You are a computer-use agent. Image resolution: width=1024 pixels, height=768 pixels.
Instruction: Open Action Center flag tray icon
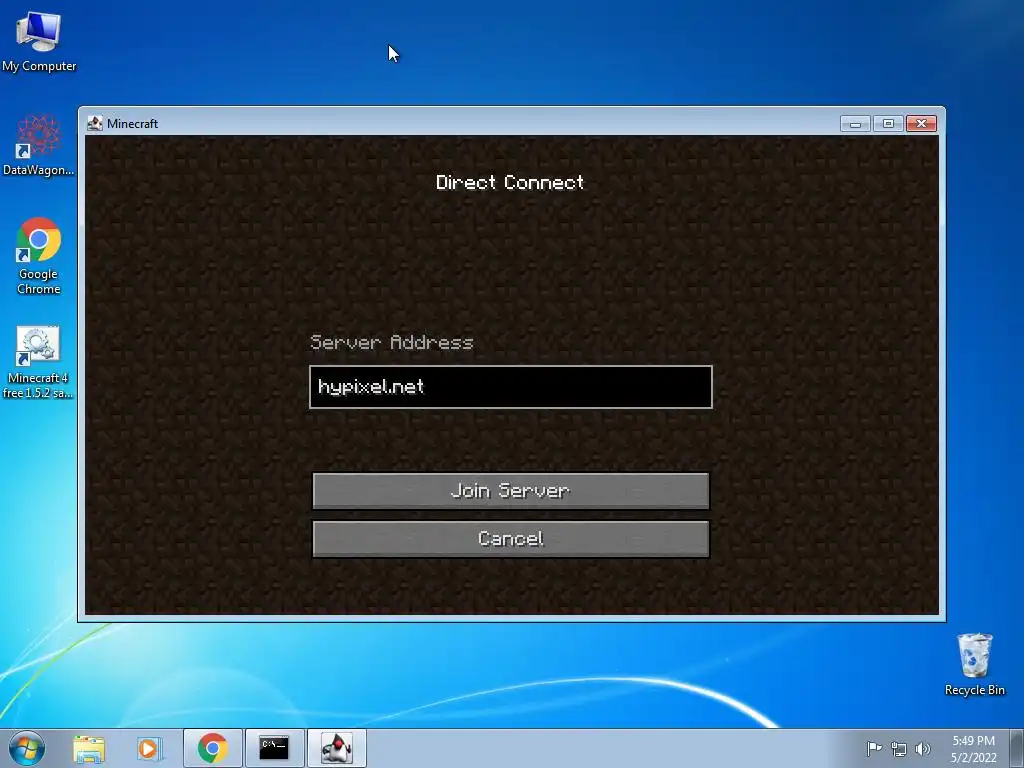[x=874, y=748]
